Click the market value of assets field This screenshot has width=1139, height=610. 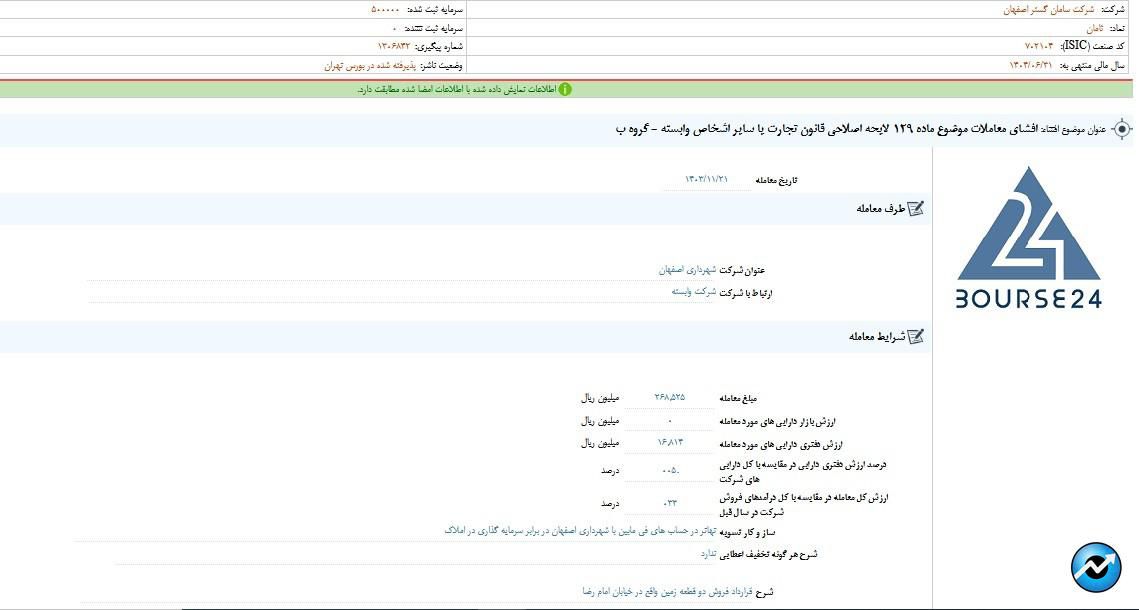pos(669,420)
